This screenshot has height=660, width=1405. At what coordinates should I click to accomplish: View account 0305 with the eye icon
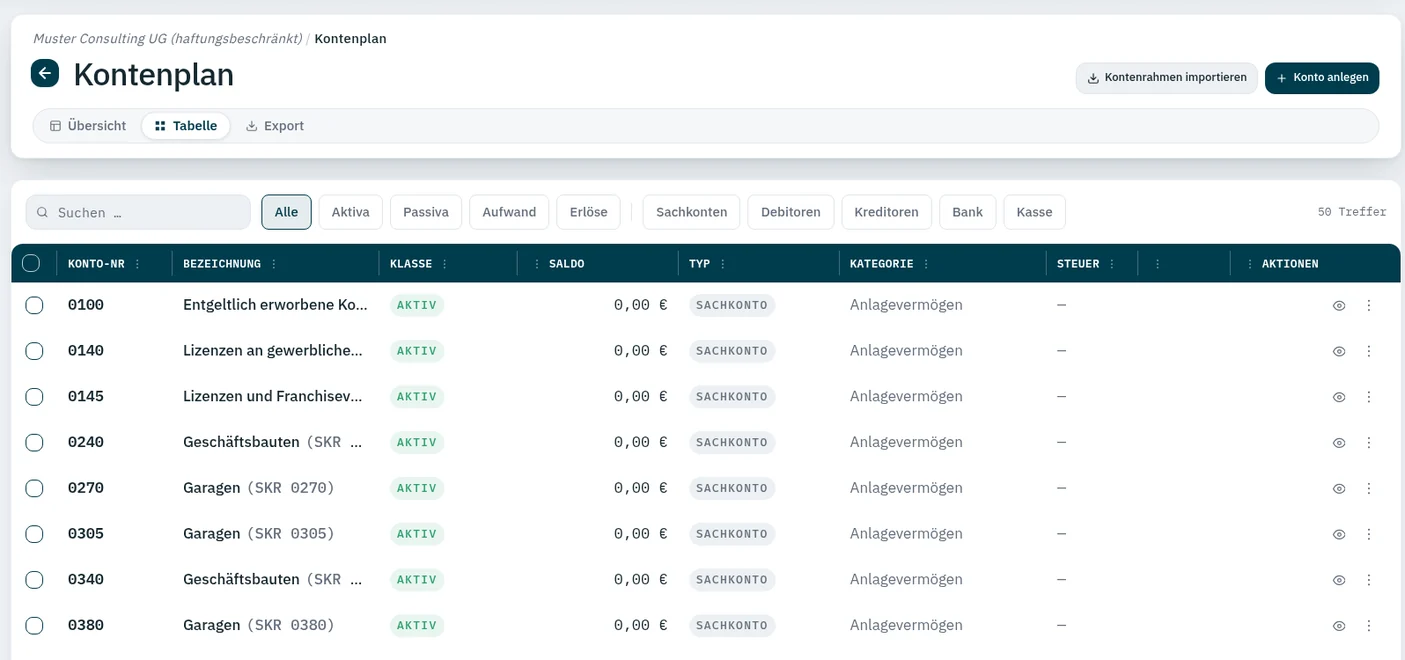pos(1339,535)
